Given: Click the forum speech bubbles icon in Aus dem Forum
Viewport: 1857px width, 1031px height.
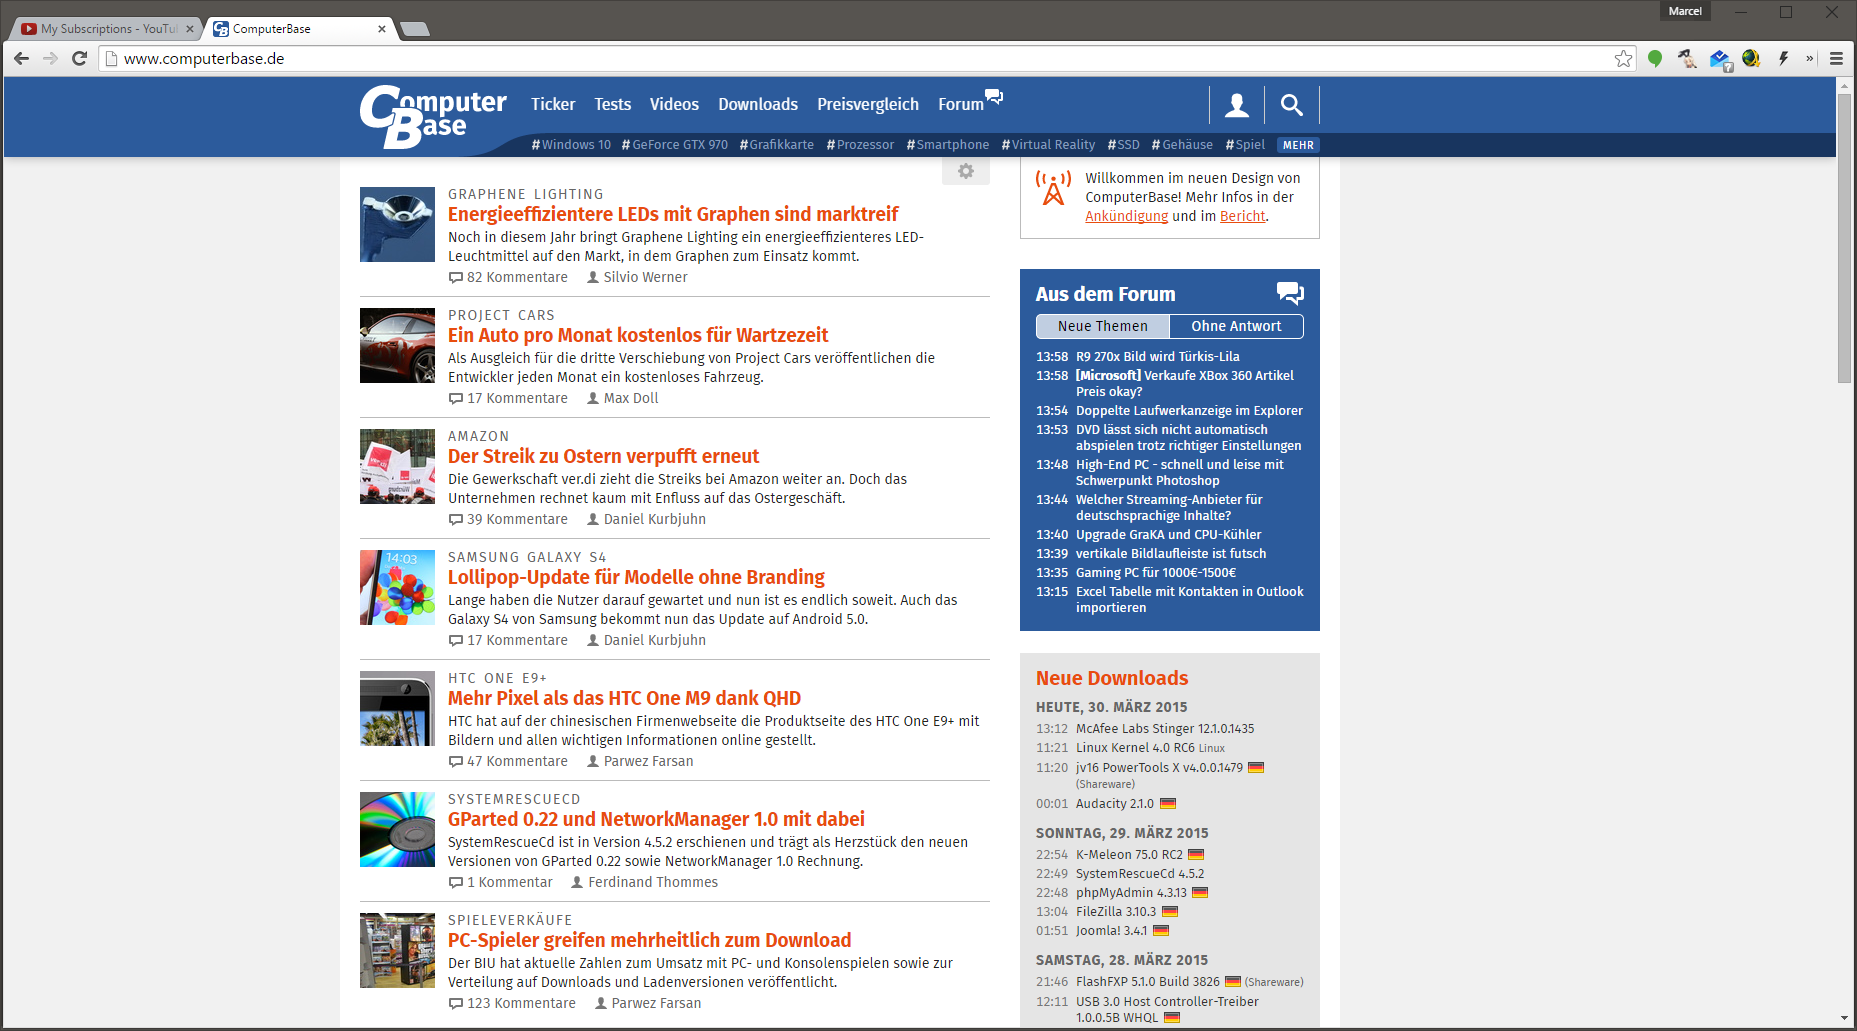Looking at the screenshot, I should point(1290,293).
